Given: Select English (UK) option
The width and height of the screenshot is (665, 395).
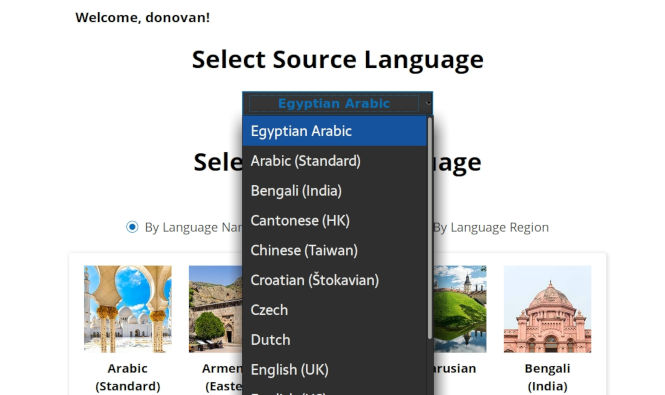Looking at the screenshot, I should point(335,370).
